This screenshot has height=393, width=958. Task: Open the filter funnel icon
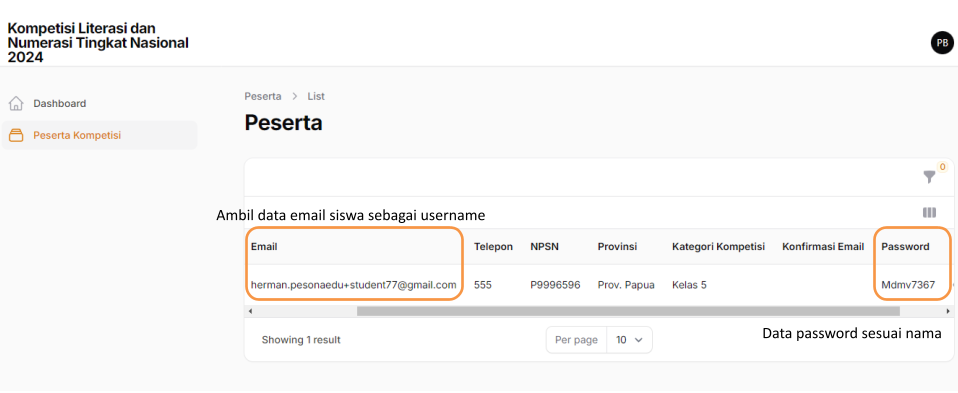[x=929, y=177]
